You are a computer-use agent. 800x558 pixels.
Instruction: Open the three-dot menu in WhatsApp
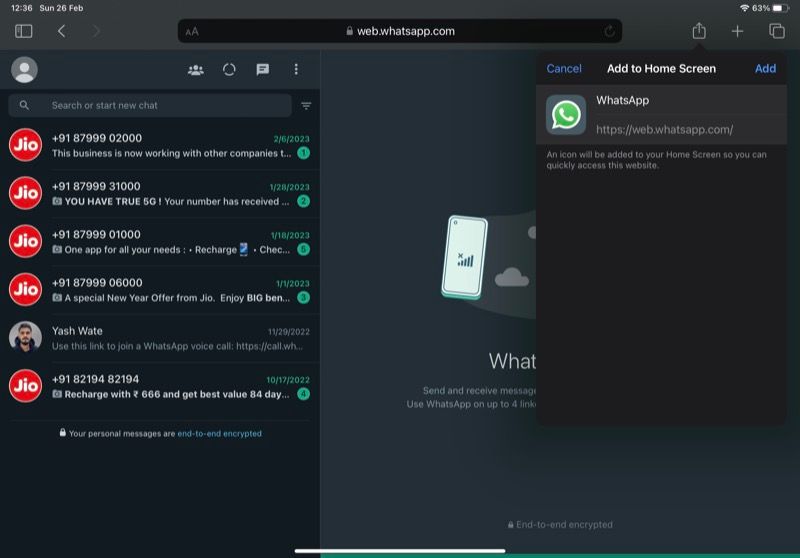(x=296, y=69)
